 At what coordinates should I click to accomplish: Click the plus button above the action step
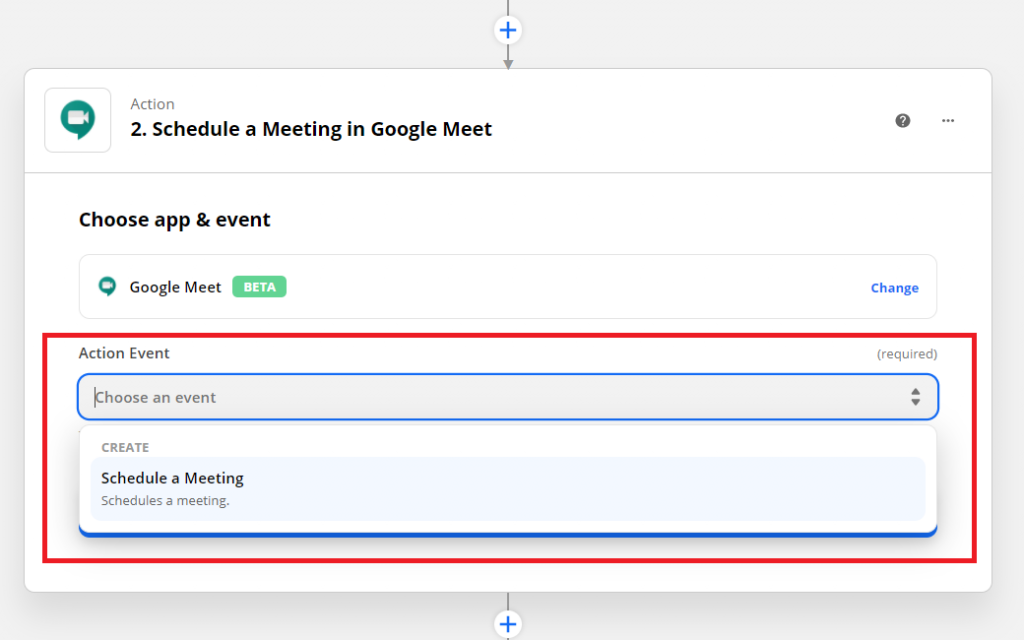coord(508,30)
